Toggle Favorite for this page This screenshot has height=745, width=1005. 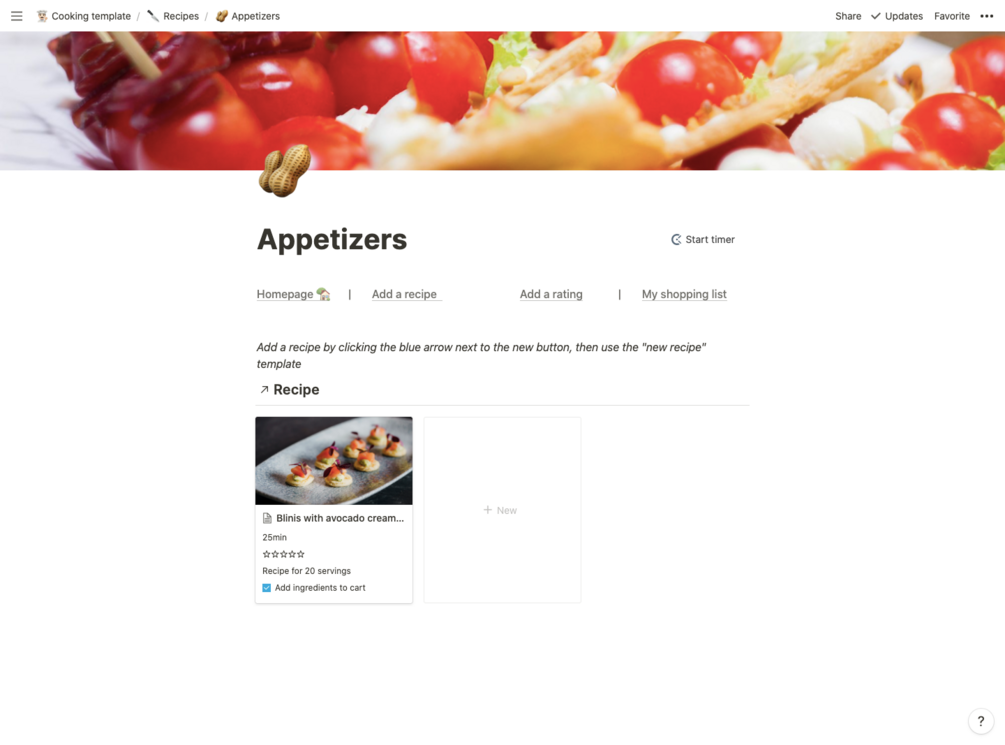pos(952,16)
